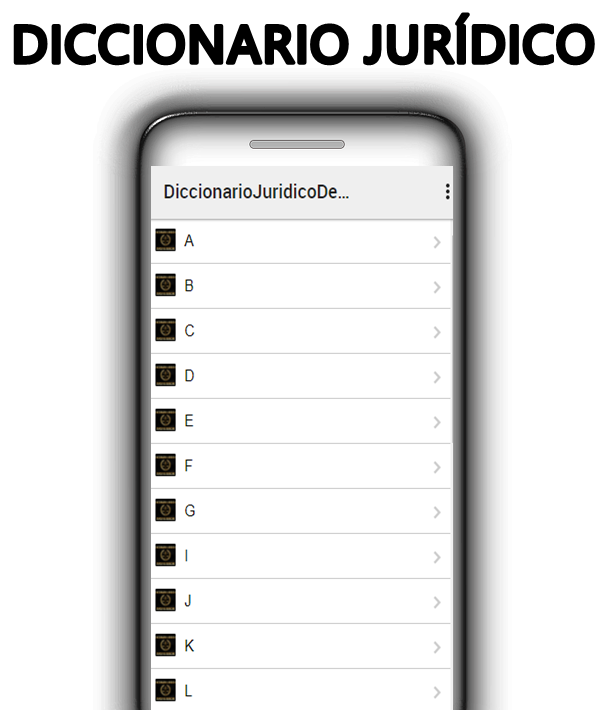Select the letter I text label

(x=187, y=556)
